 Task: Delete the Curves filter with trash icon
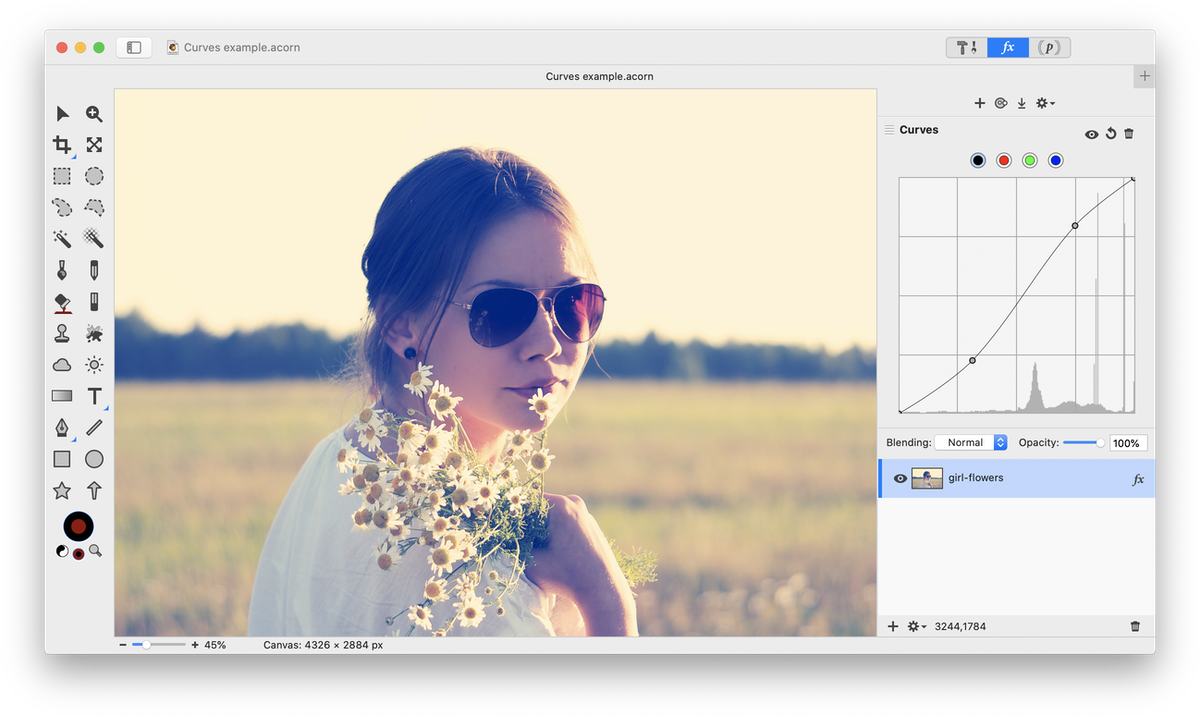pos(1129,134)
